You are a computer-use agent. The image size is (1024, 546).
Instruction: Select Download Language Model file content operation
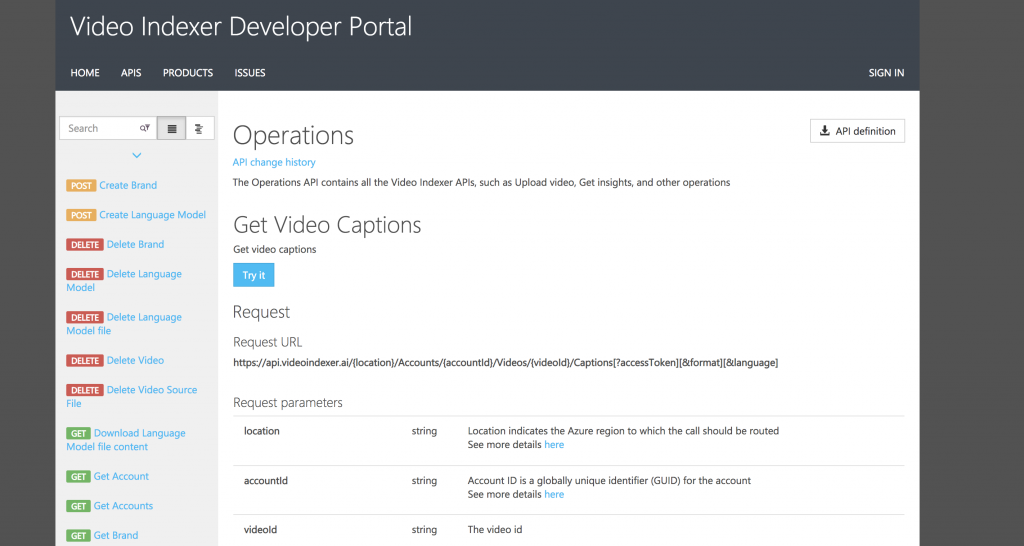click(125, 440)
